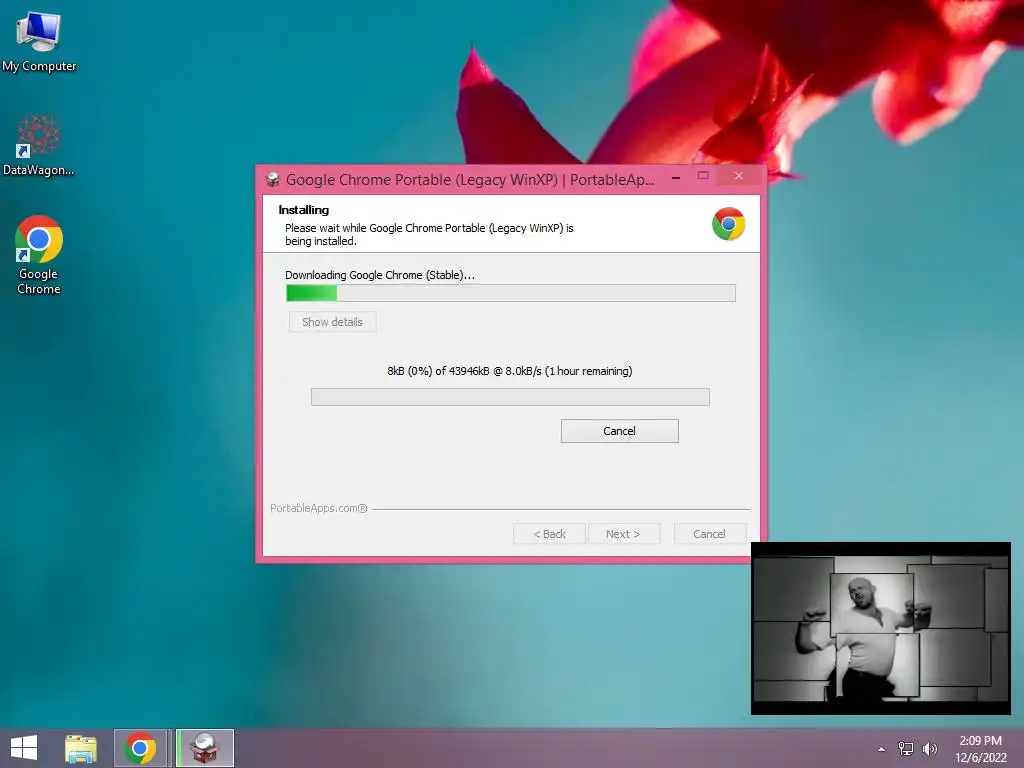The height and width of the screenshot is (768, 1024).
Task: Minimize the installer window
Action: coord(676,177)
